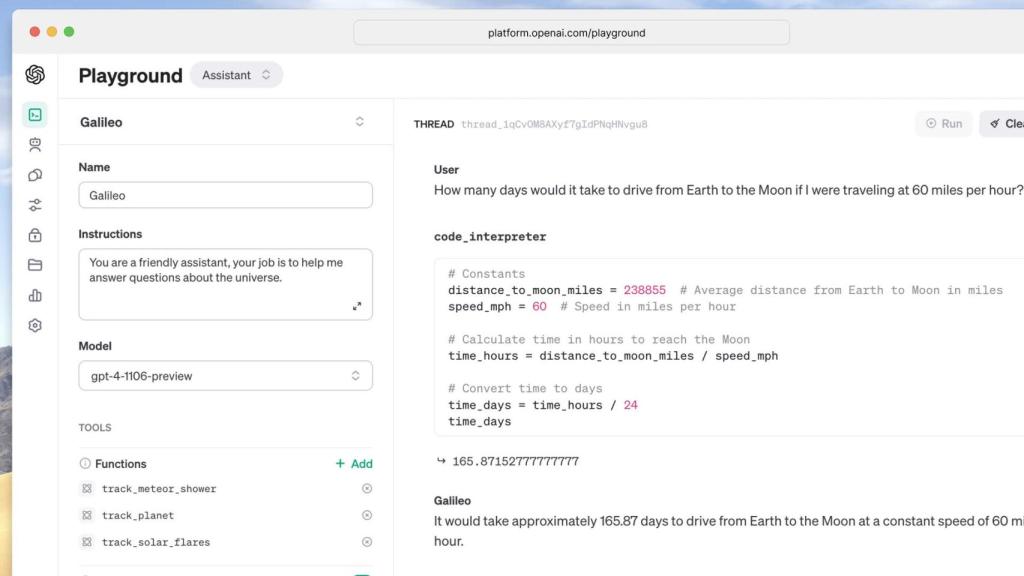Click the THREAD label
1024x576 pixels.
[434, 124]
